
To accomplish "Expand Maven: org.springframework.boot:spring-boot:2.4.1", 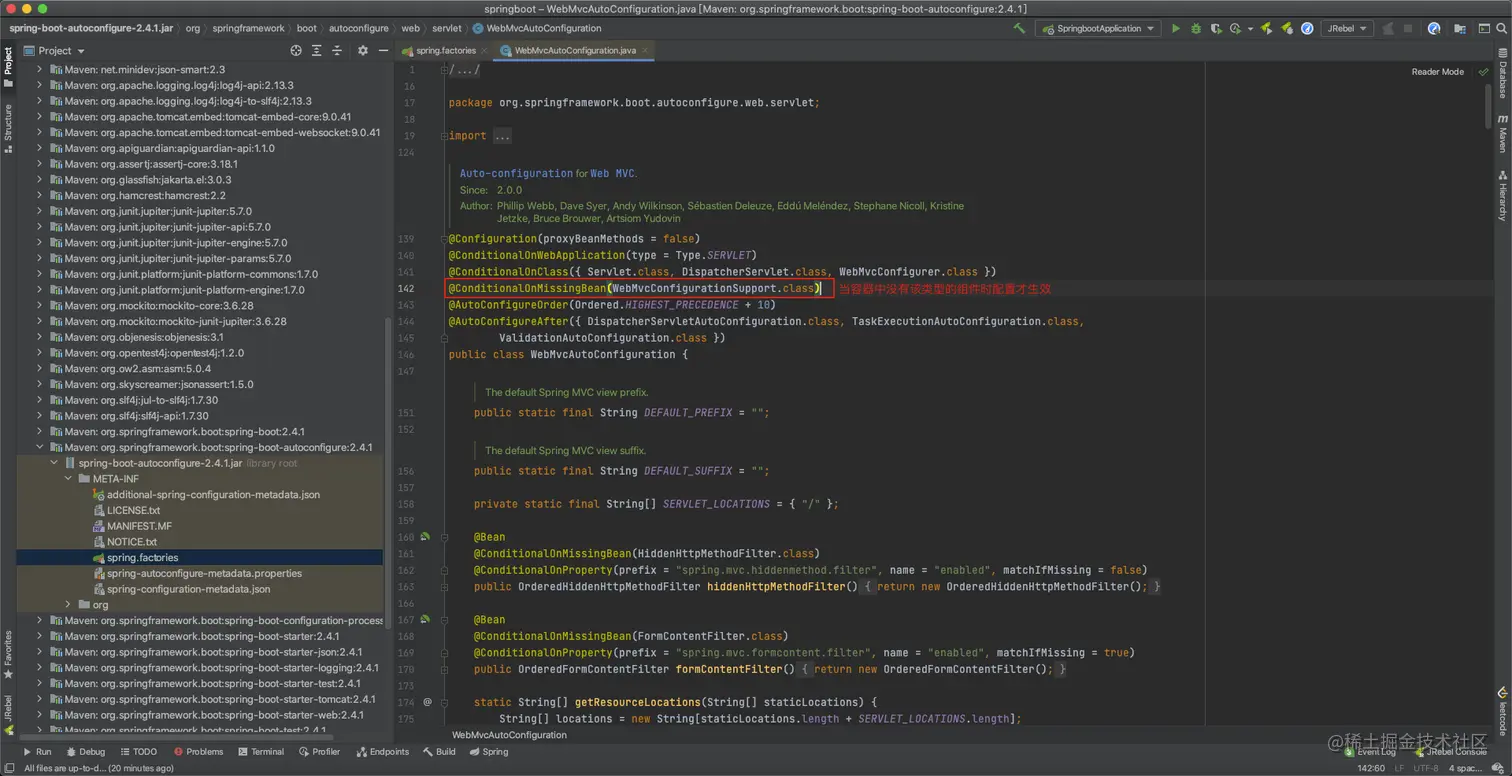I will [40, 432].
